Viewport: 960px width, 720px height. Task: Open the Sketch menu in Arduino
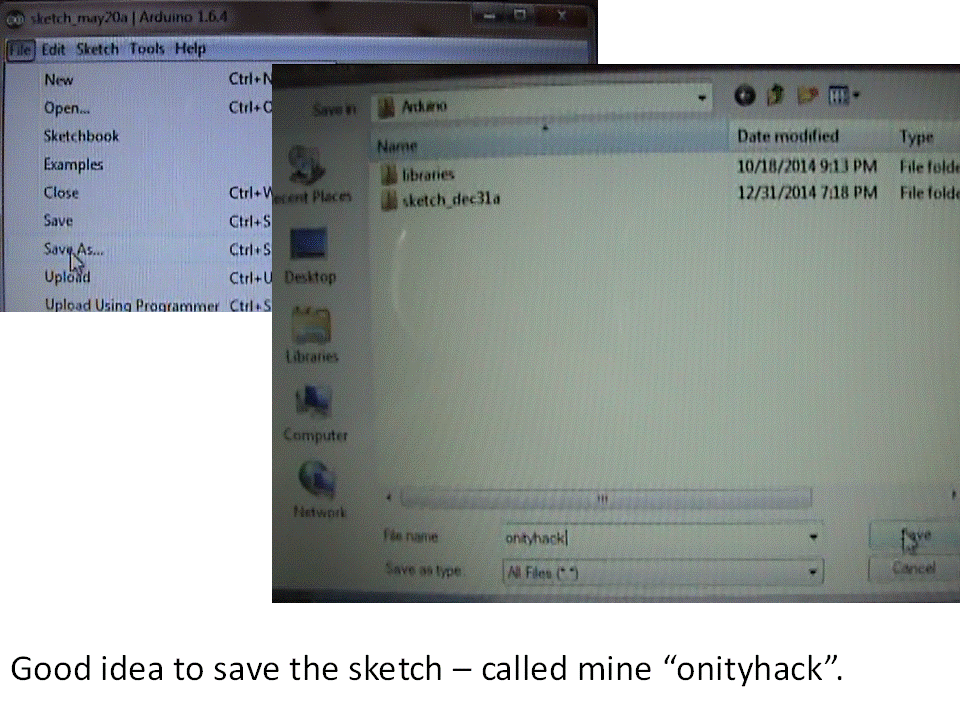[97, 49]
